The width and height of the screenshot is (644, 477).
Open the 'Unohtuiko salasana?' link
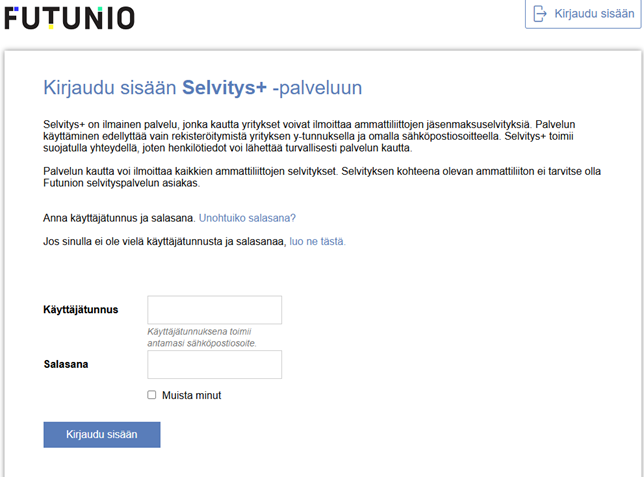point(247,217)
